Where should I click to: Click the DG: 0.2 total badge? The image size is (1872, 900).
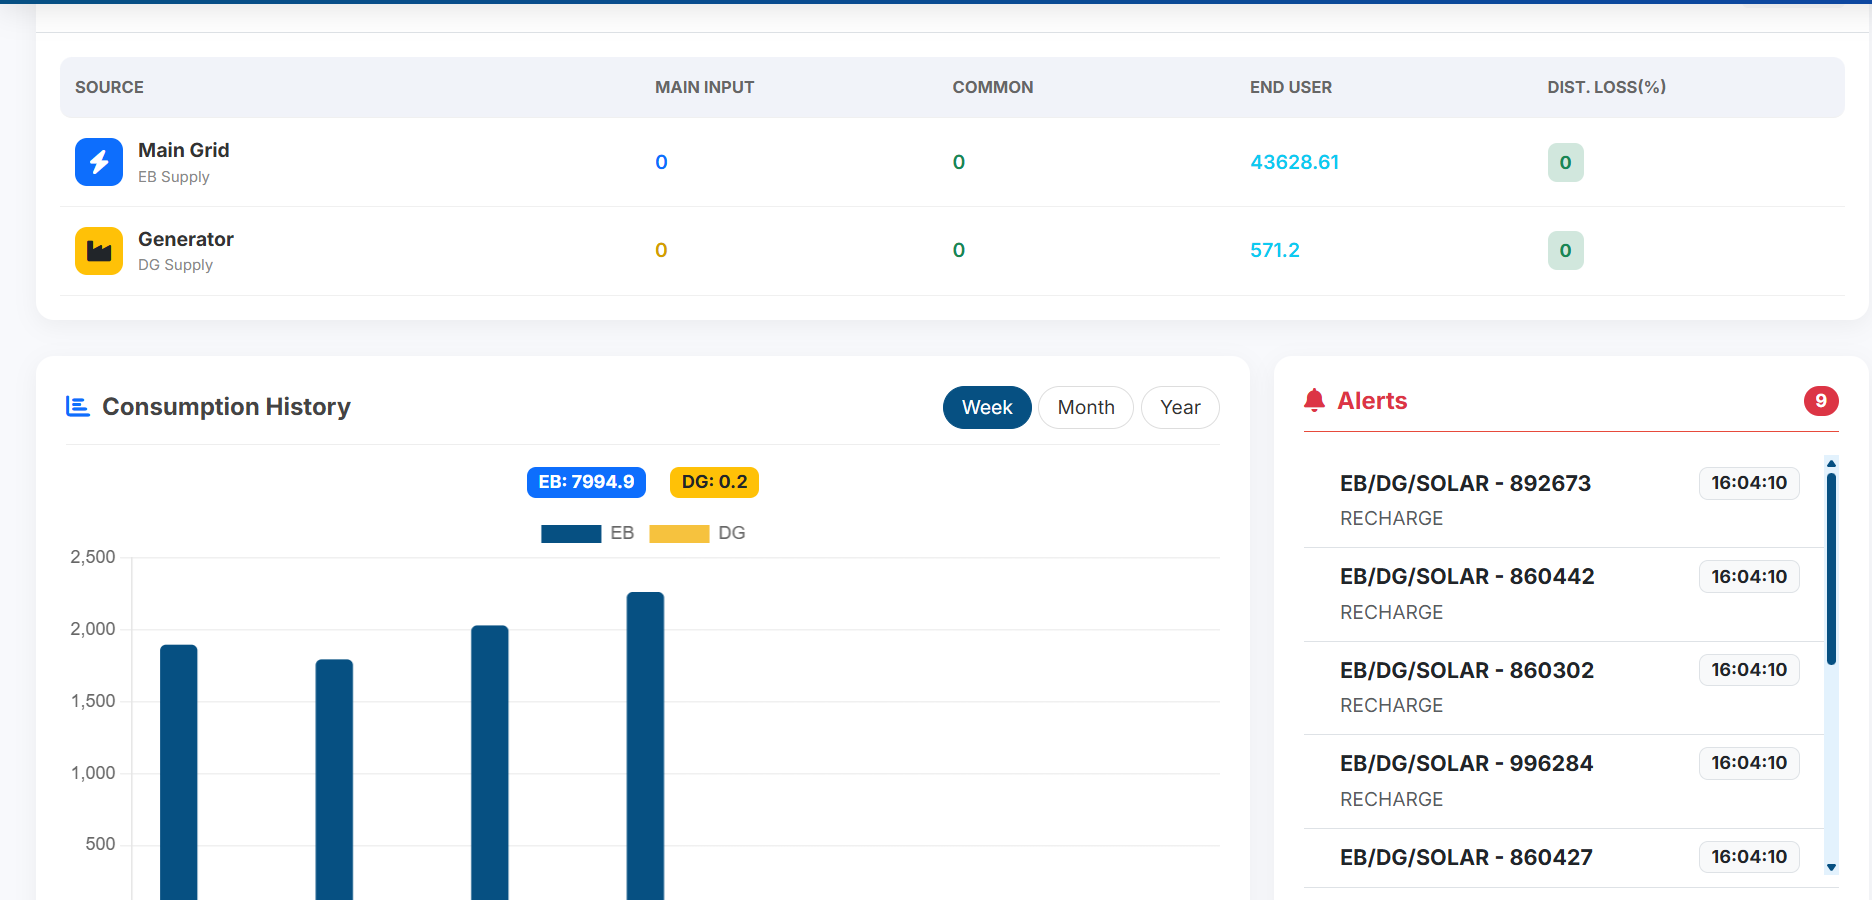(714, 482)
